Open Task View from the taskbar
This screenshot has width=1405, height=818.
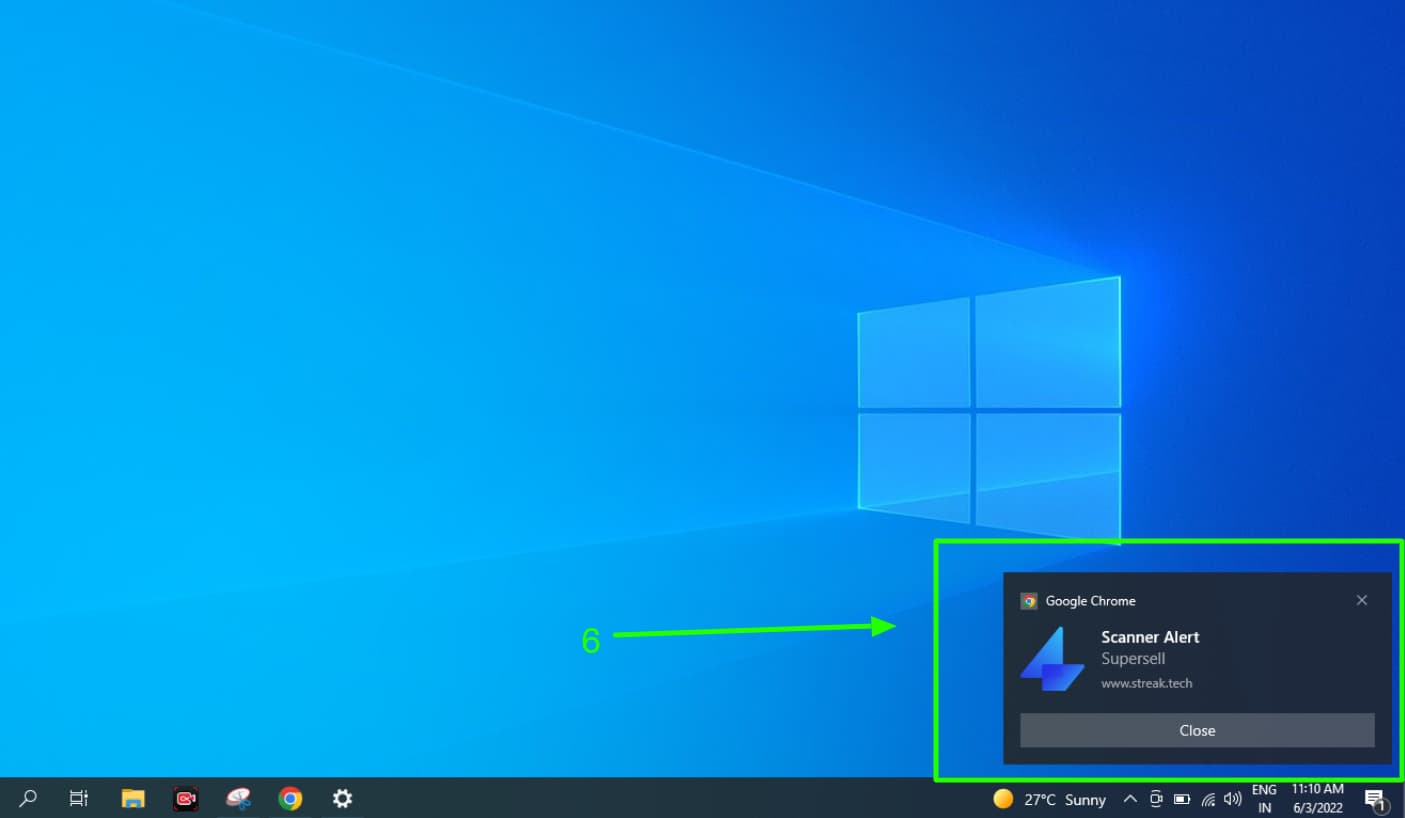[79, 798]
